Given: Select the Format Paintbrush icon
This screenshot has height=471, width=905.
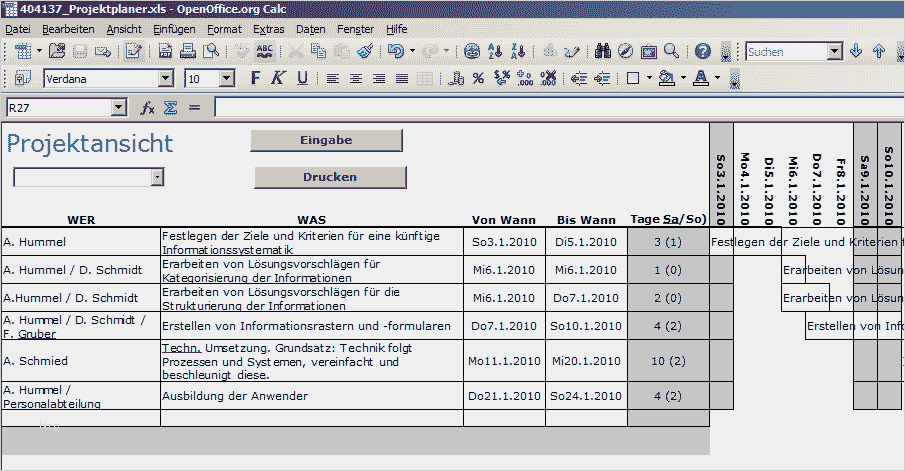Looking at the screenshot, I should click(x=365, y=51).
